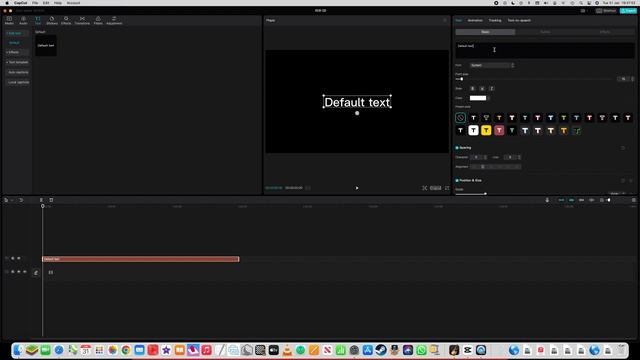Screen dimensions: 640x360
Task: Toggle auto snapping in timeline toolbar
Action: 571,200
